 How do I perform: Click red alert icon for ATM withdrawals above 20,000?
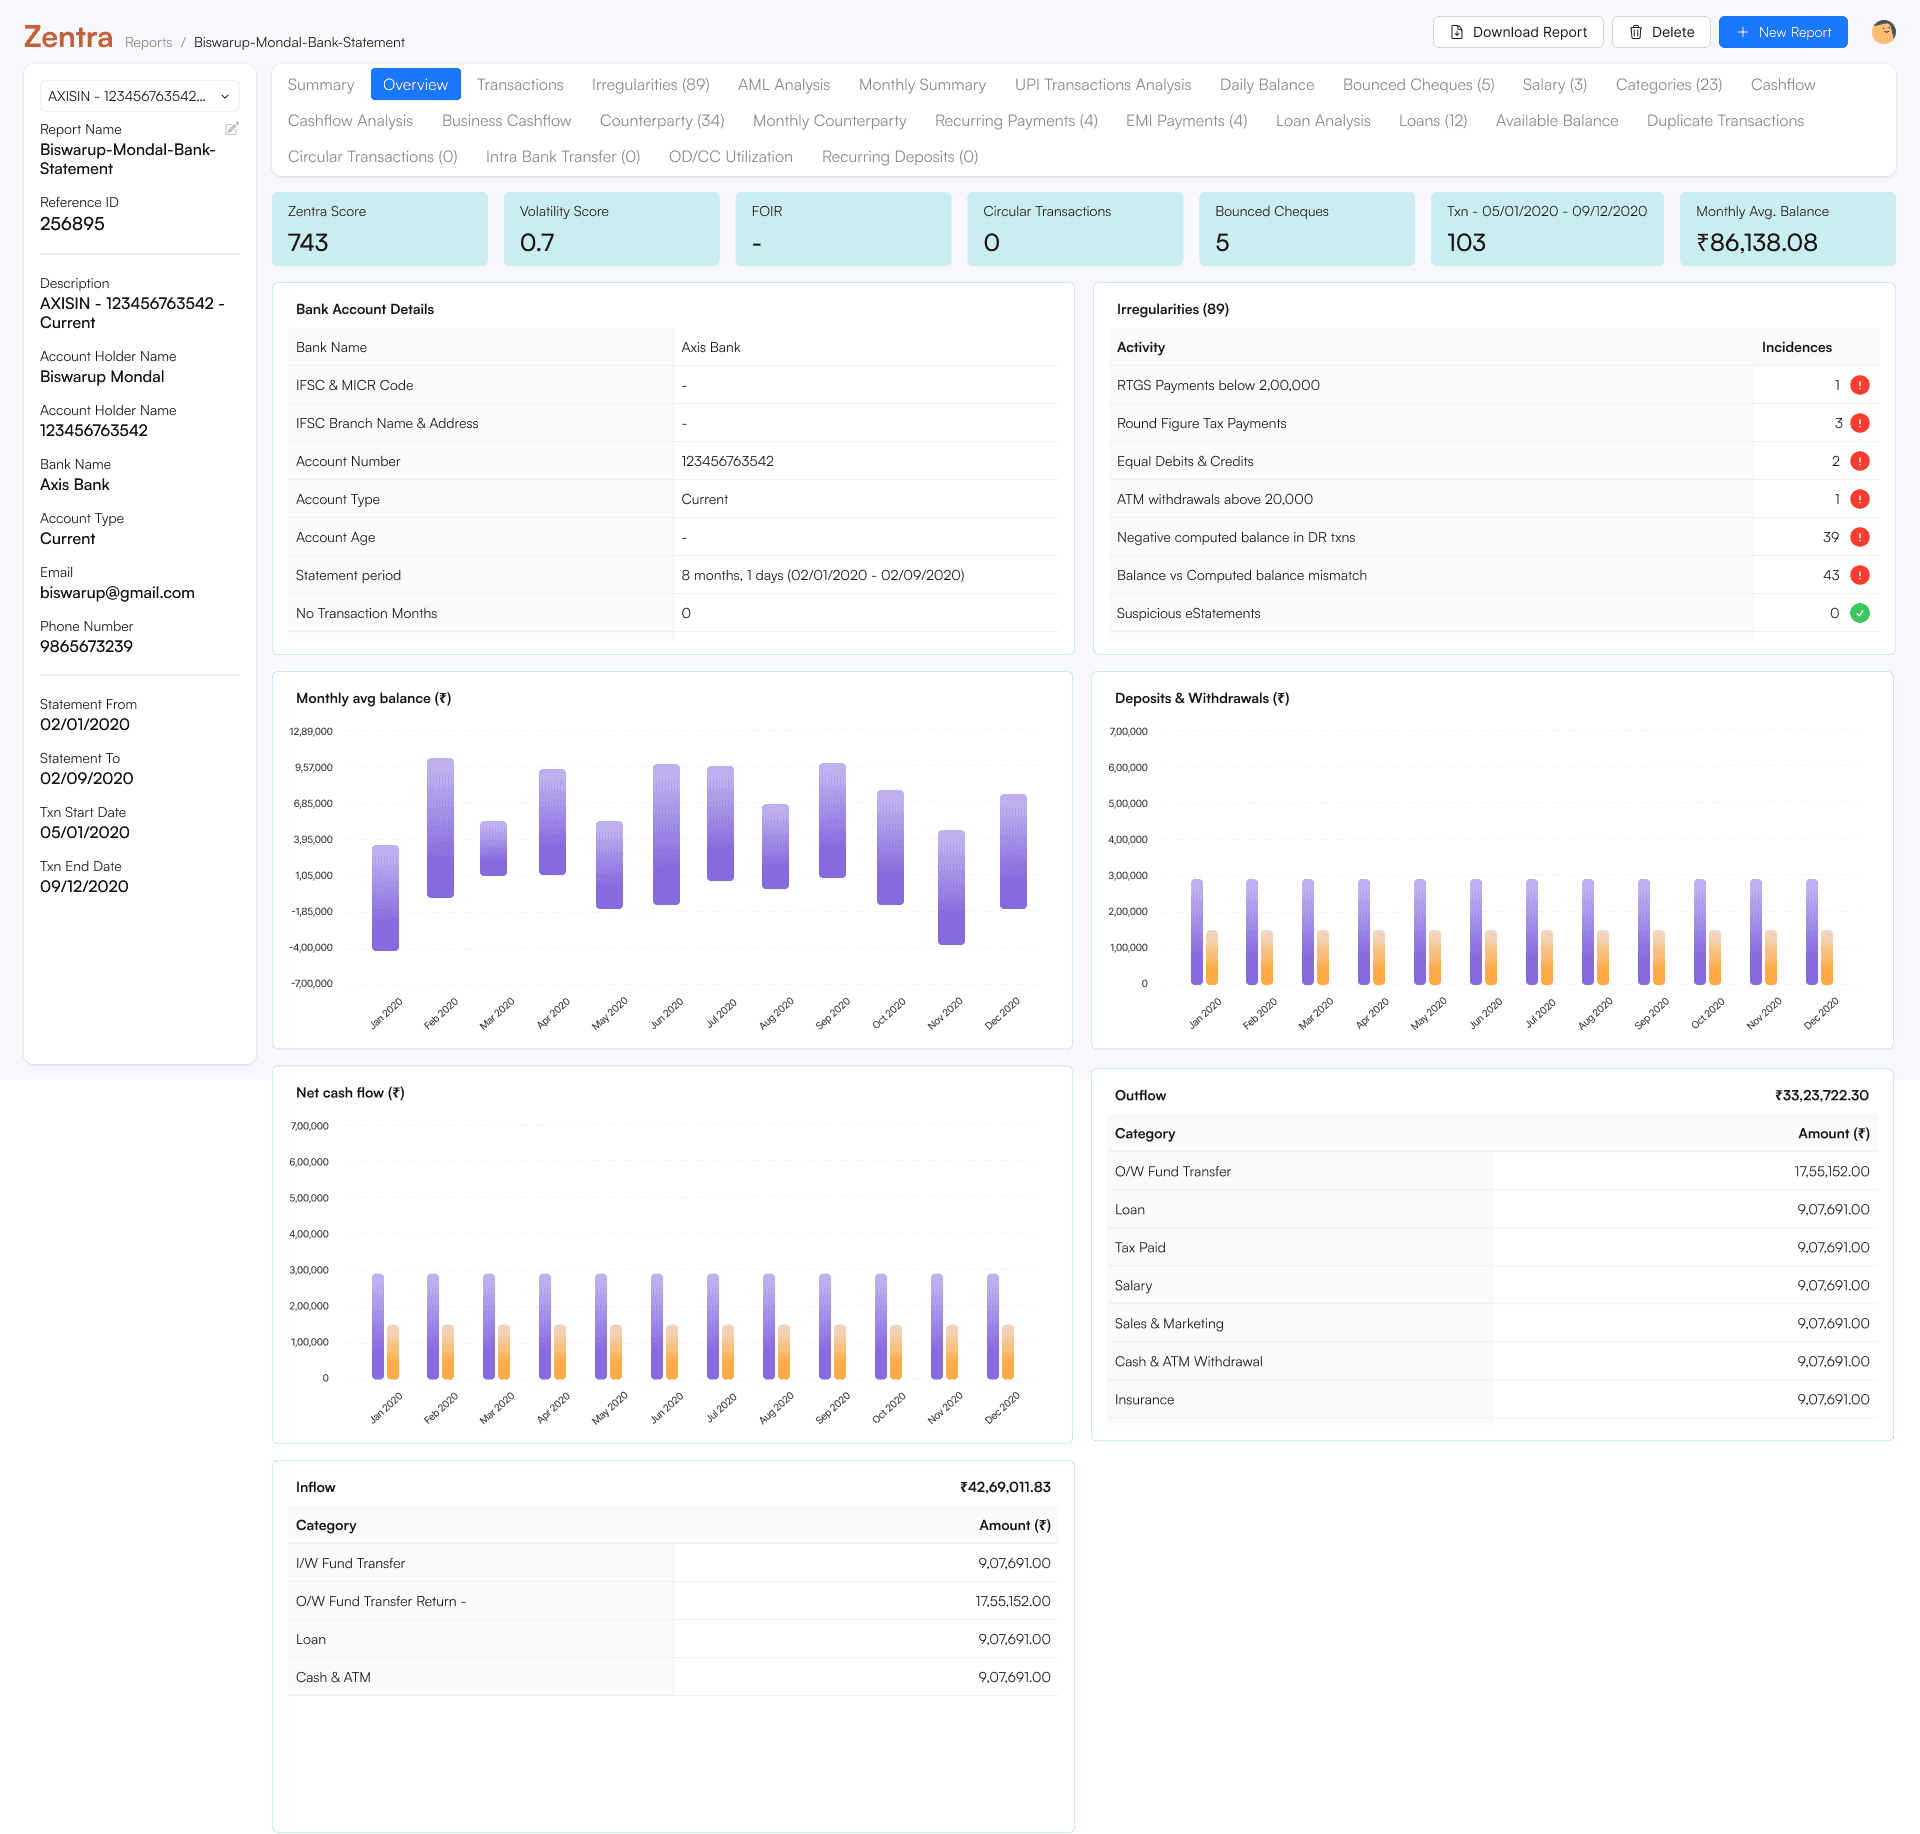click(x=1860, y=499)
